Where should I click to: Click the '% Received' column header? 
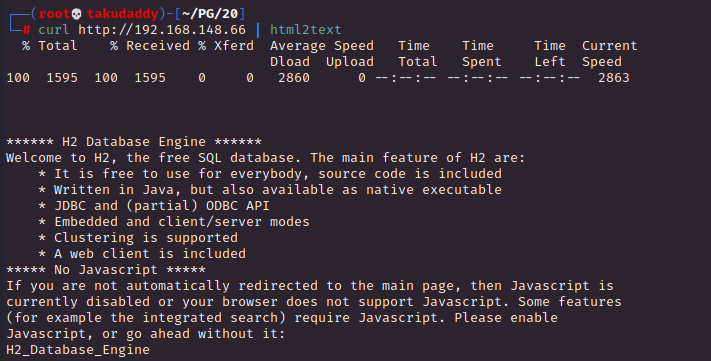(x=150, y=46)
